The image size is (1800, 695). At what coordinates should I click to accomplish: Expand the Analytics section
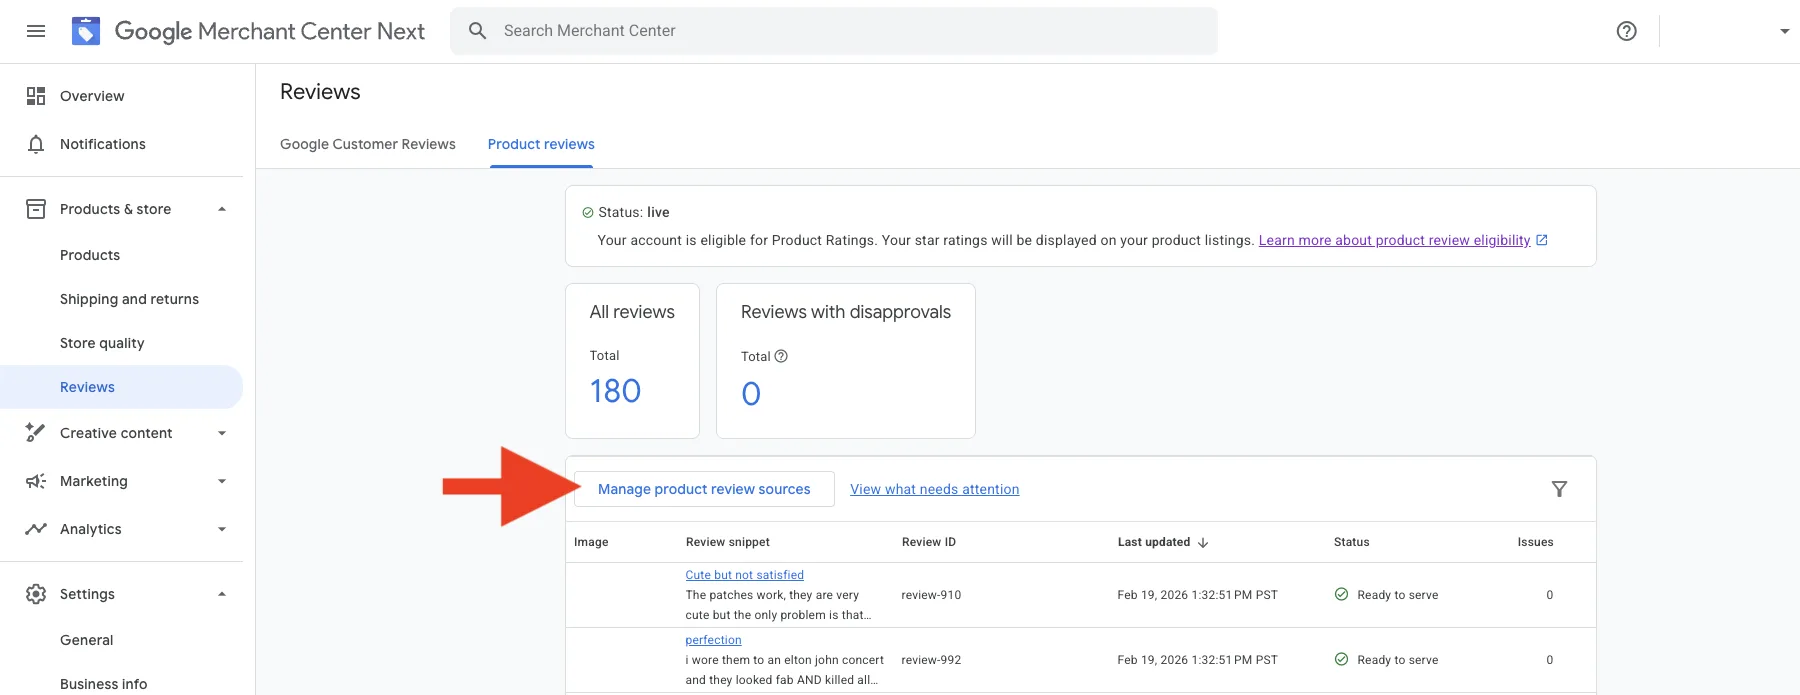click(x=222, y=529)
